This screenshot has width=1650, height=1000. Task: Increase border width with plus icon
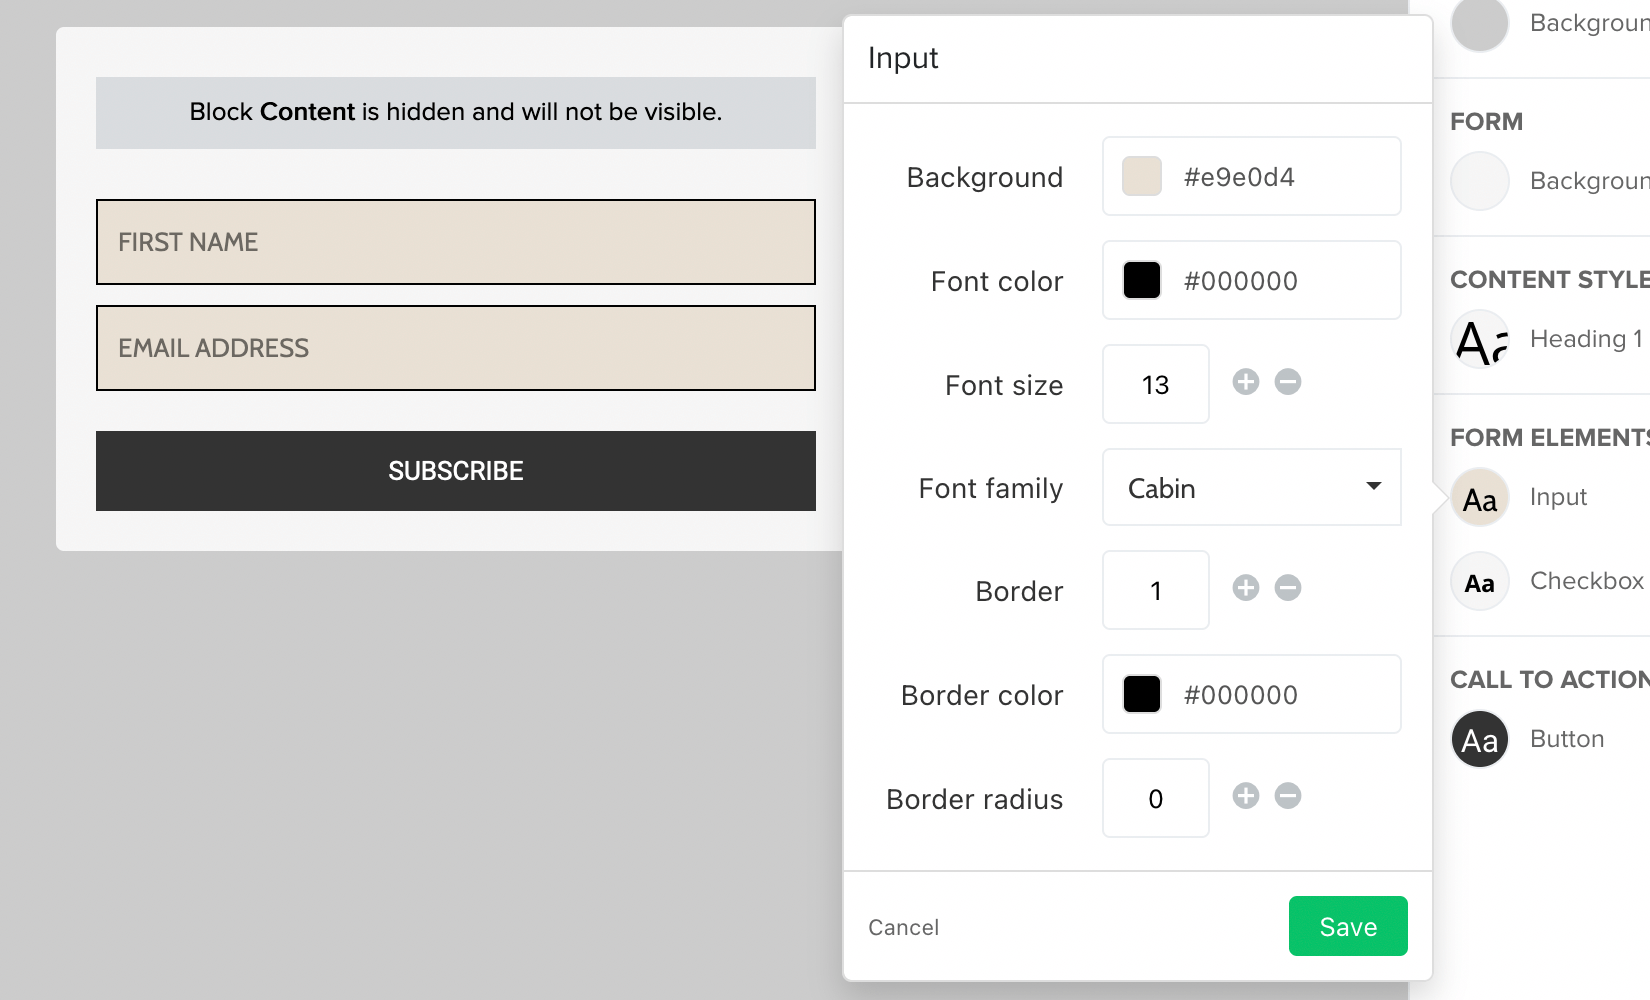1245,588
